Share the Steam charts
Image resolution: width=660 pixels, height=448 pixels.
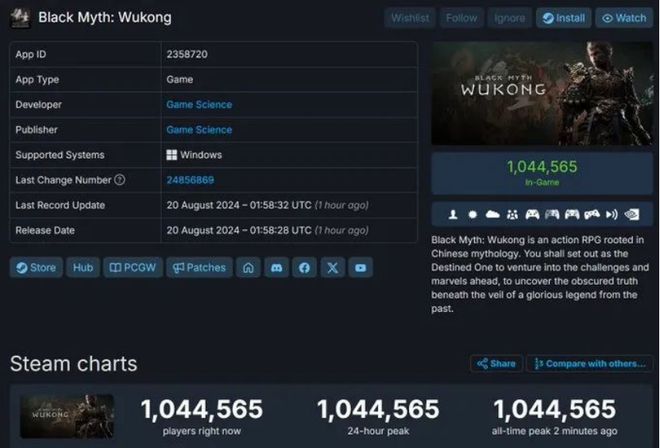click(x=496, y=363)
